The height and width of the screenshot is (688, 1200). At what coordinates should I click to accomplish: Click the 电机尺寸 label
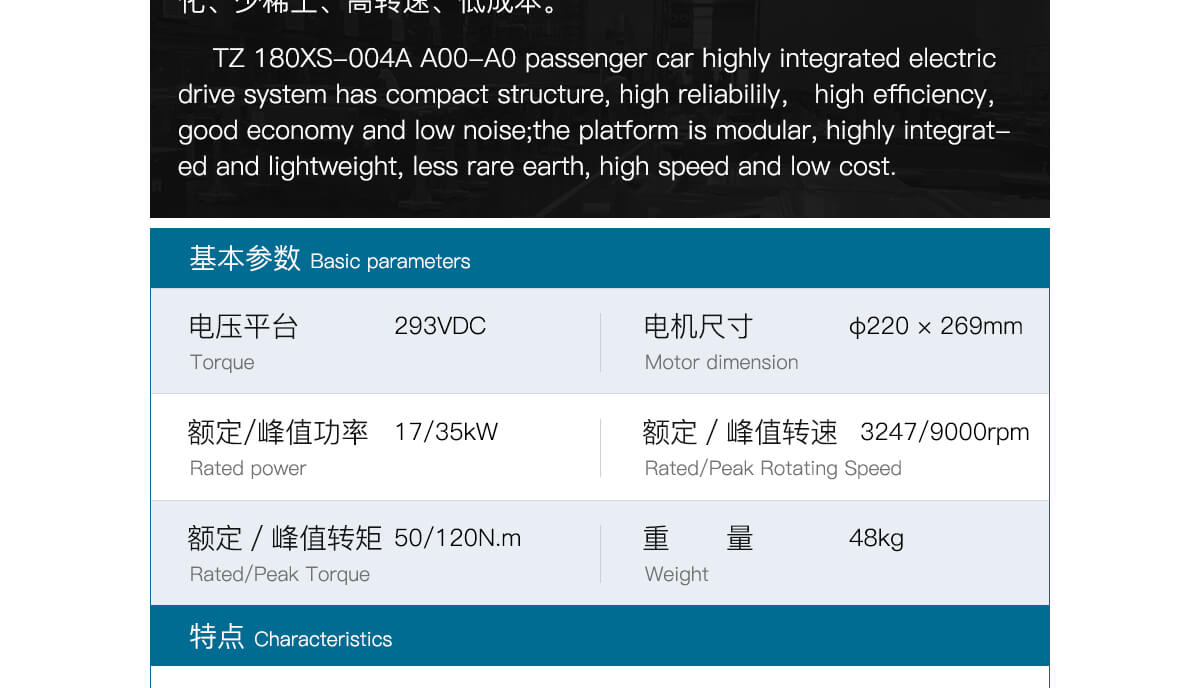(698, 327)
